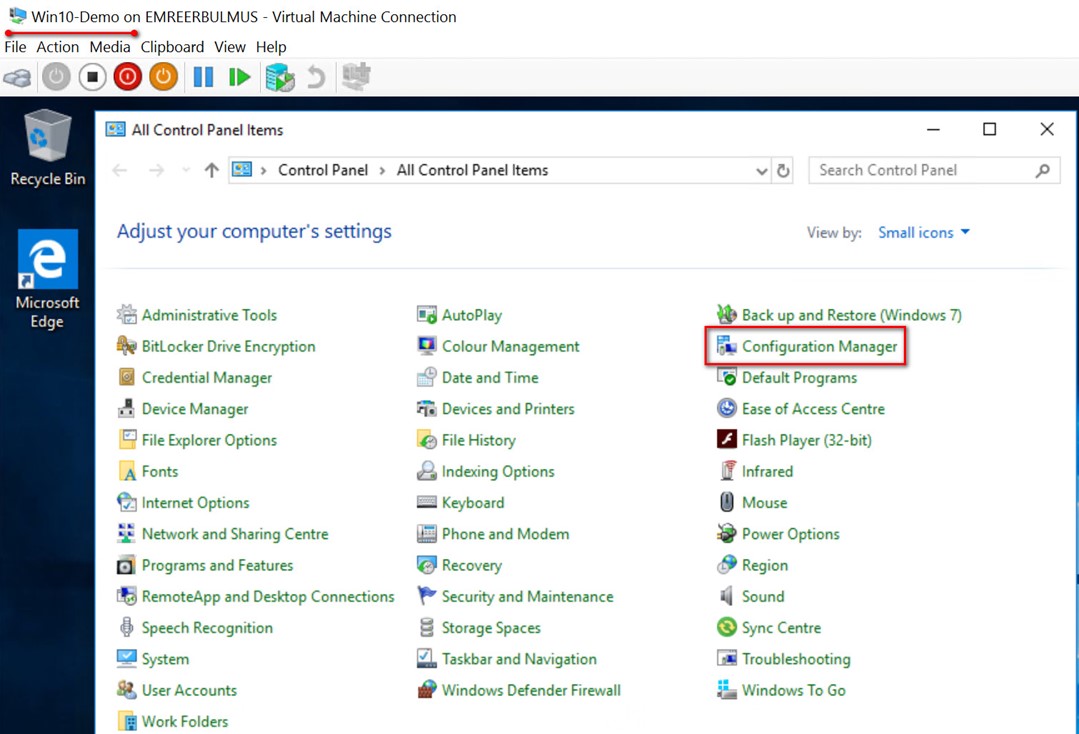
Task: Open the Help menu
Action: [271, 47]
